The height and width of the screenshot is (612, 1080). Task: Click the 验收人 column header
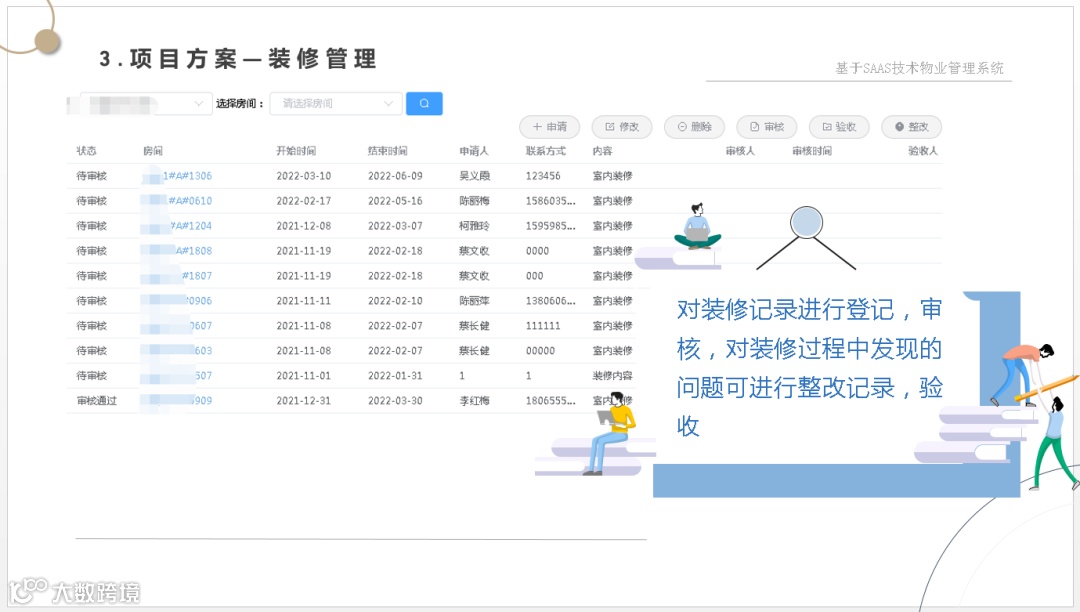click(923, 151)
